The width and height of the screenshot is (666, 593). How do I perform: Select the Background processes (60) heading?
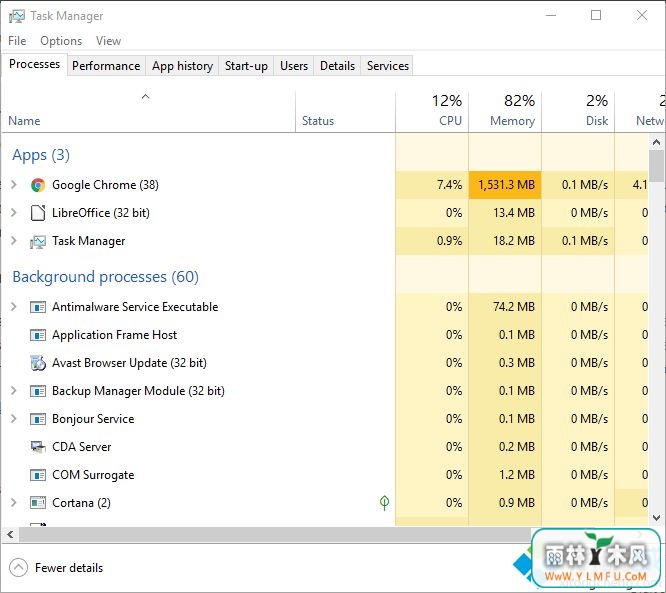[105, 277]
